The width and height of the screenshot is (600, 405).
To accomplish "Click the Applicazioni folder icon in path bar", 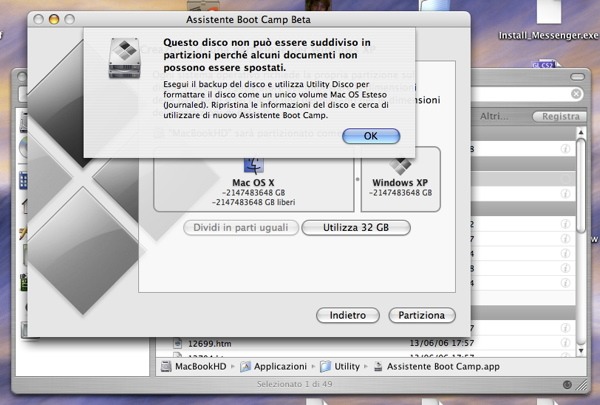I will [x=245, y=366].
